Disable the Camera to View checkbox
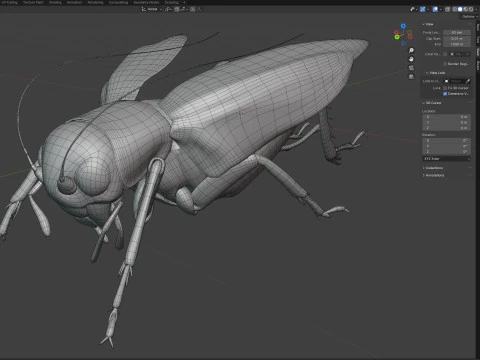Image resolution: width=480 pixels, height=360 pixels. (445, 94)
